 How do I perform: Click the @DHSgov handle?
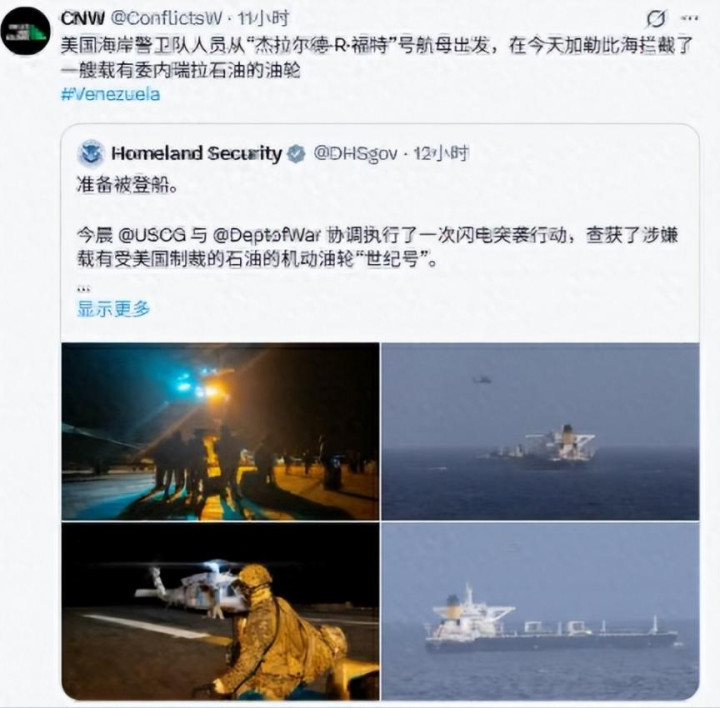click(355, 153)
